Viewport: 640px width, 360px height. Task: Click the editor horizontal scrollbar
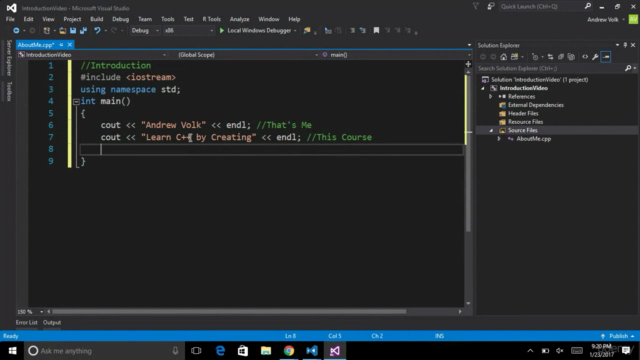coord(229,311)
